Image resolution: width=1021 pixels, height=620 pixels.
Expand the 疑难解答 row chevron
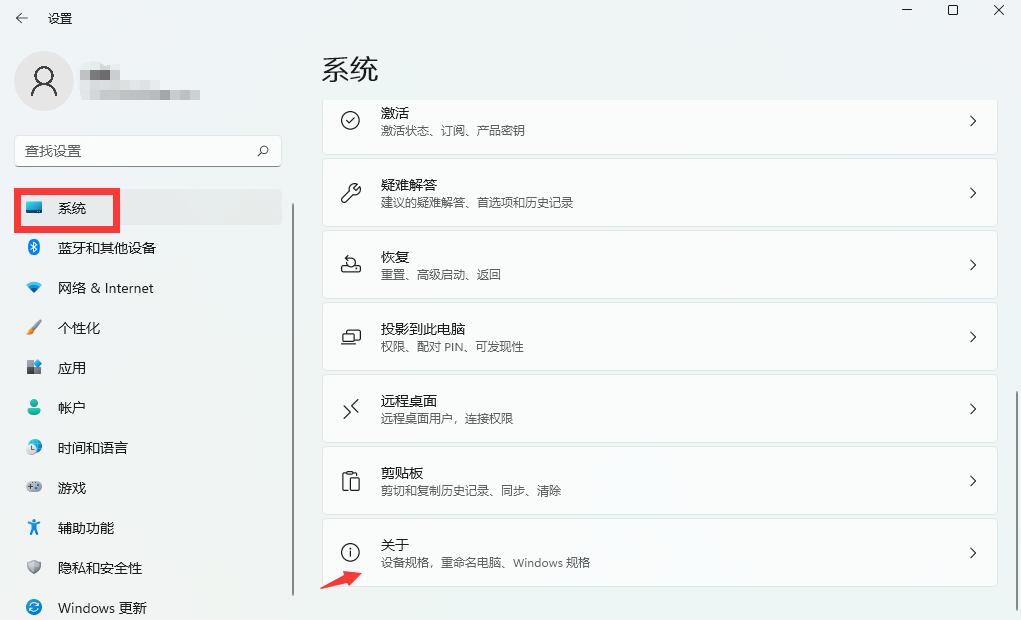[973, 193]
